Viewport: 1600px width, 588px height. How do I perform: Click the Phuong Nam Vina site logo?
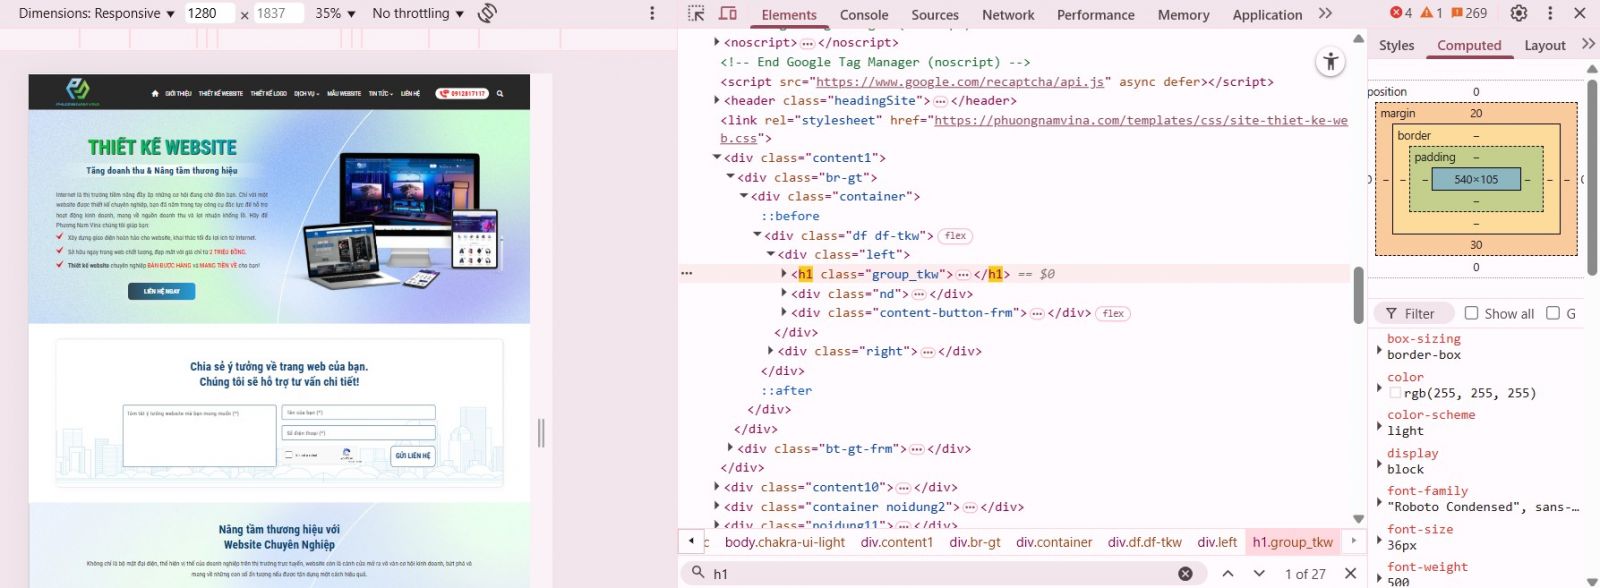(78, 92)
